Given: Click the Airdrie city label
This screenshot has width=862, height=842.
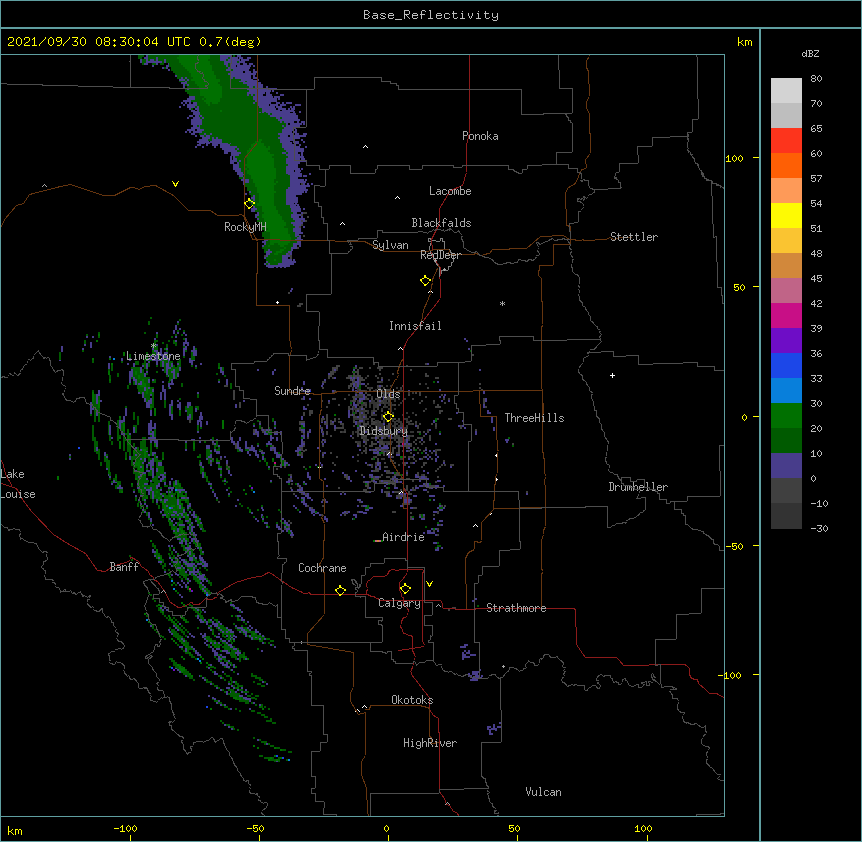Looking at the screenshot, I should click(x=403, y=537).
